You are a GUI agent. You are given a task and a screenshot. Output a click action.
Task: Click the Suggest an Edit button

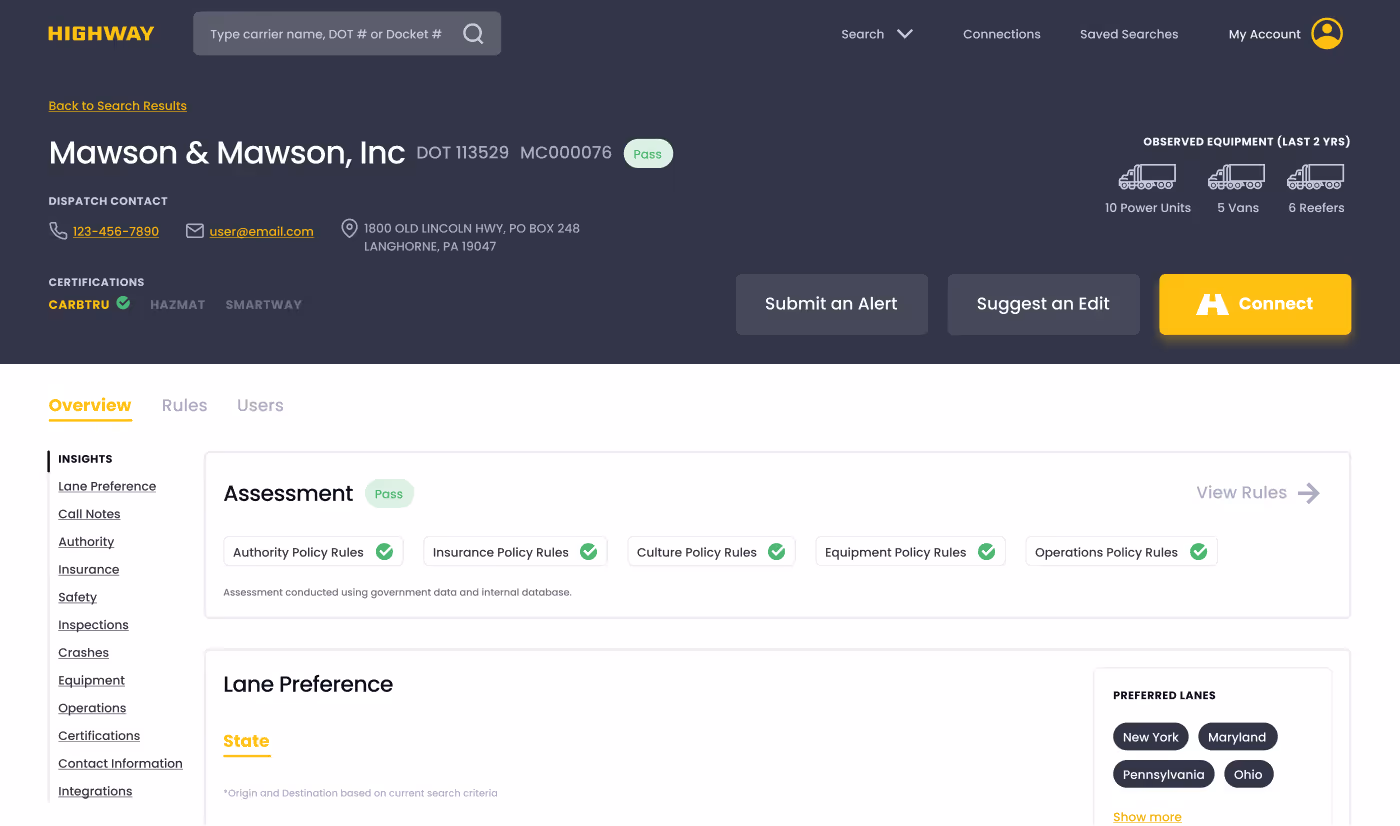(1044, 304)
